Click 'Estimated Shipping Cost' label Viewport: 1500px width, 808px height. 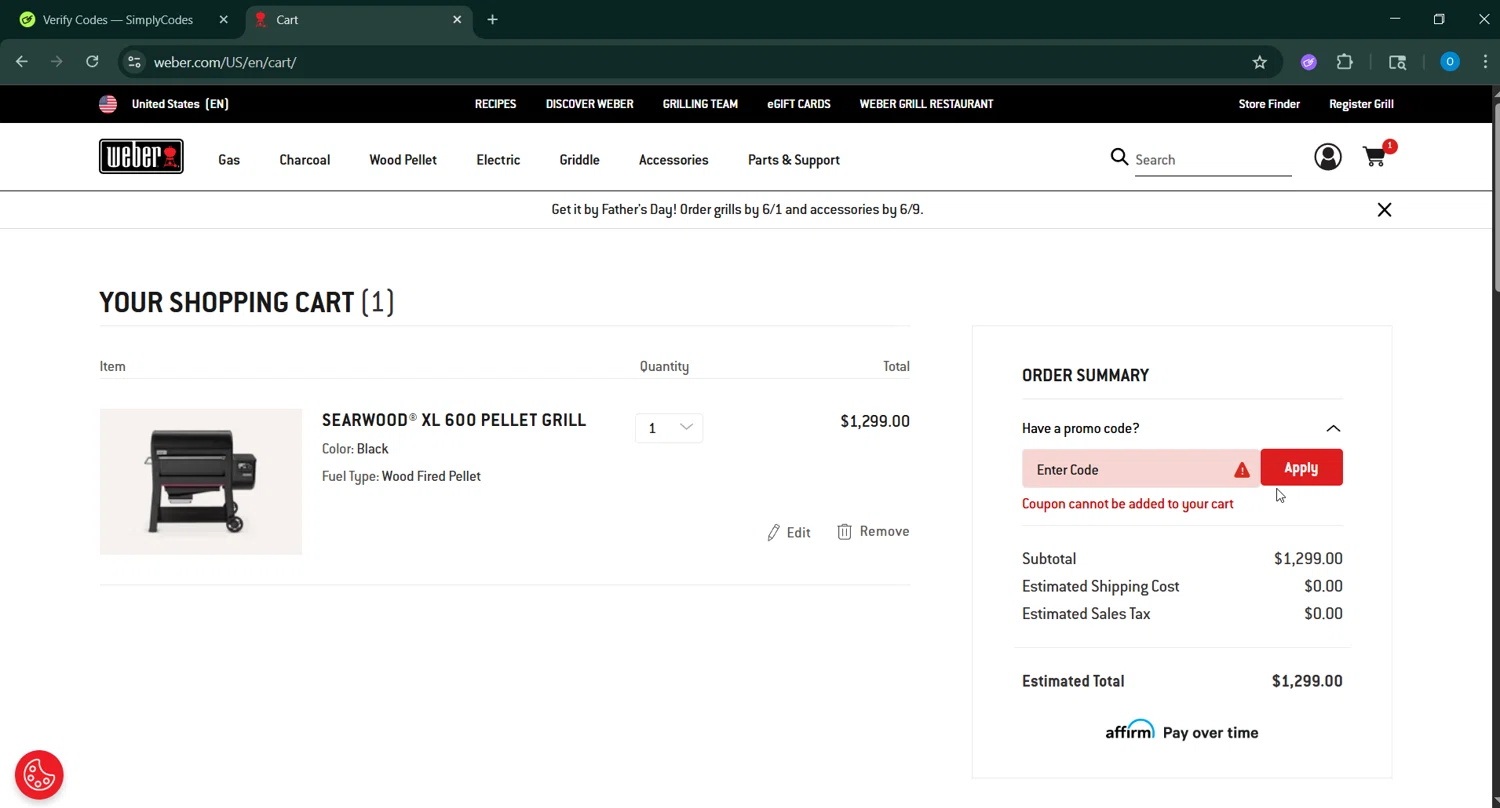tap(1101, 586)
